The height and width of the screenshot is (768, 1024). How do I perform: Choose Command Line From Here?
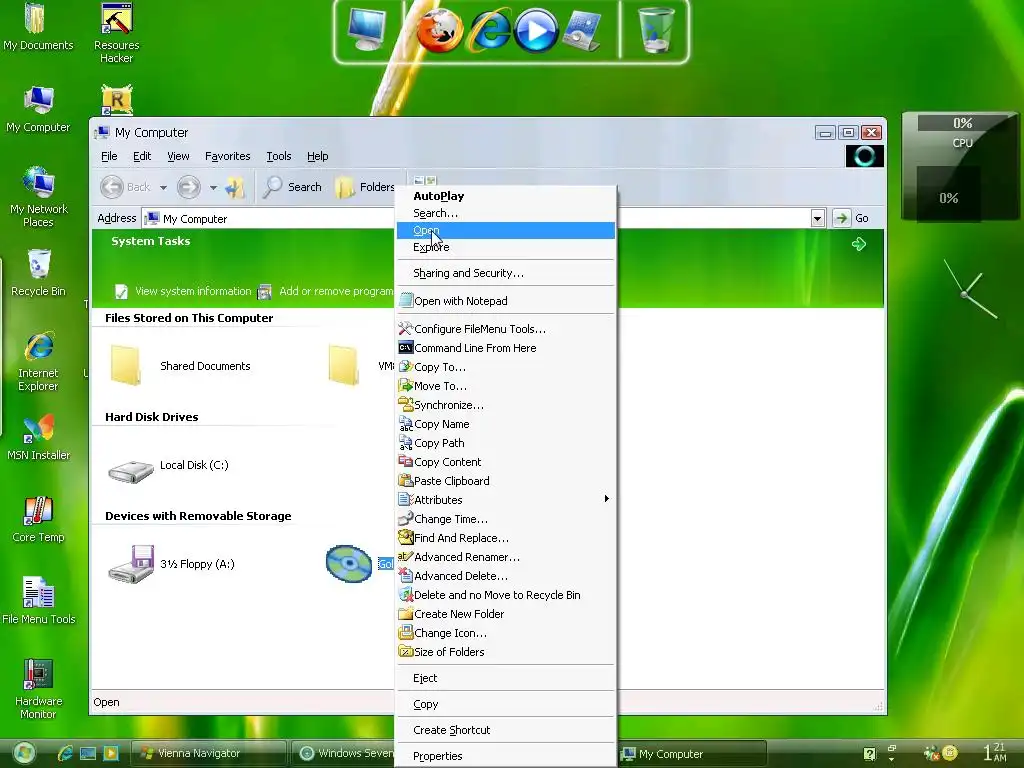(505, 348)
